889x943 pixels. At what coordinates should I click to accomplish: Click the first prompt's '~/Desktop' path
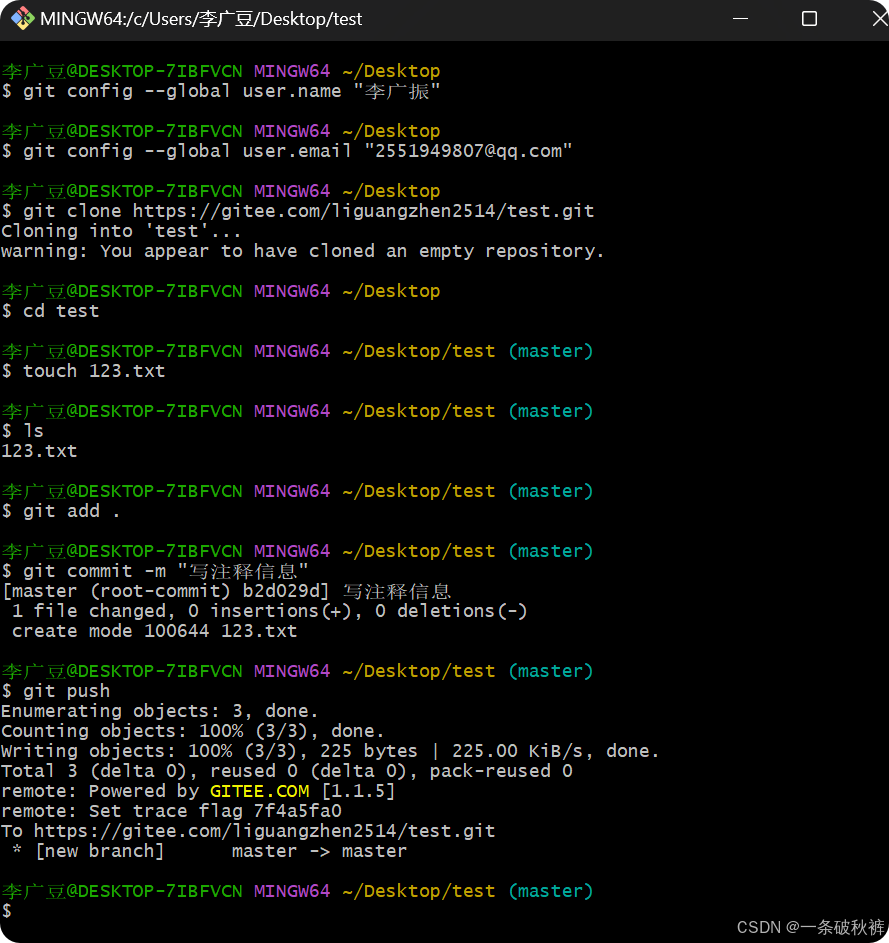click(391, 71)
